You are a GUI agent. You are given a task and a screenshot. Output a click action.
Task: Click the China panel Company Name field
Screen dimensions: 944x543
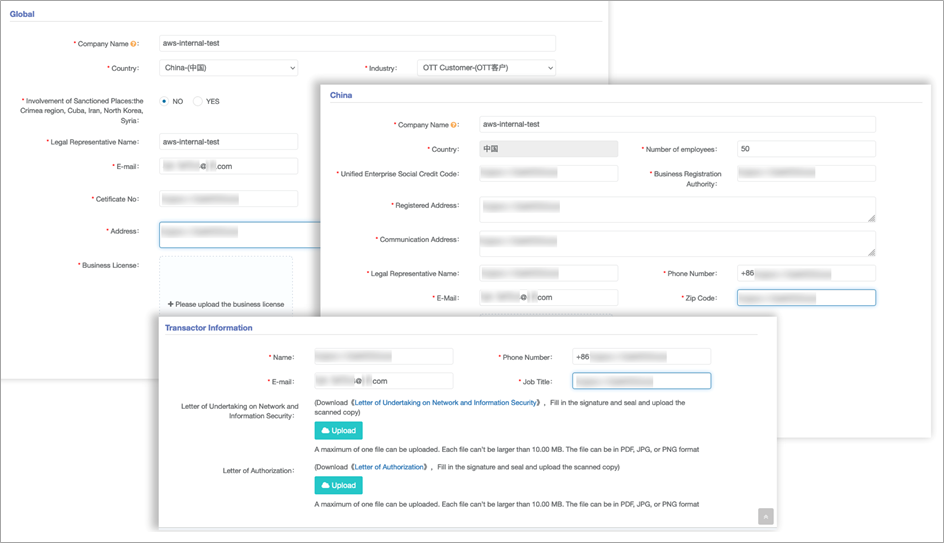(x=678, y=125)
